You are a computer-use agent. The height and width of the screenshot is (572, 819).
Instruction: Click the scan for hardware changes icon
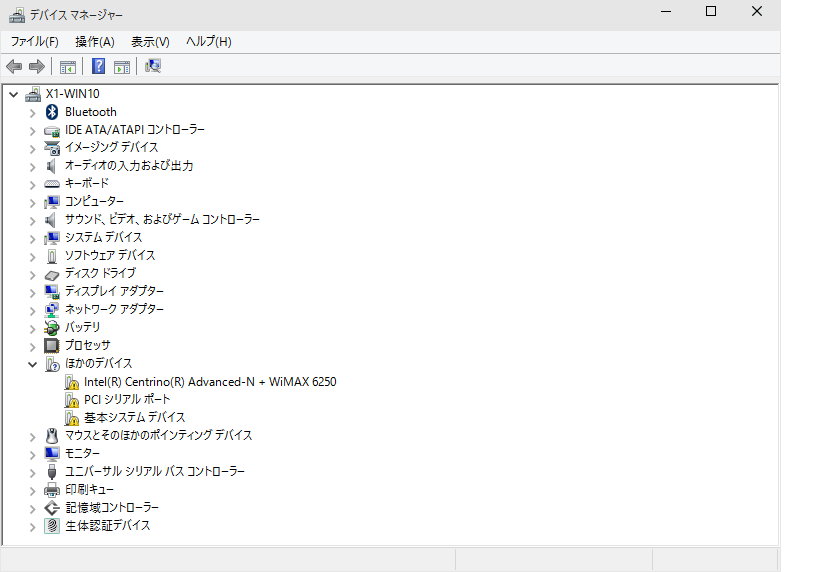153,66
